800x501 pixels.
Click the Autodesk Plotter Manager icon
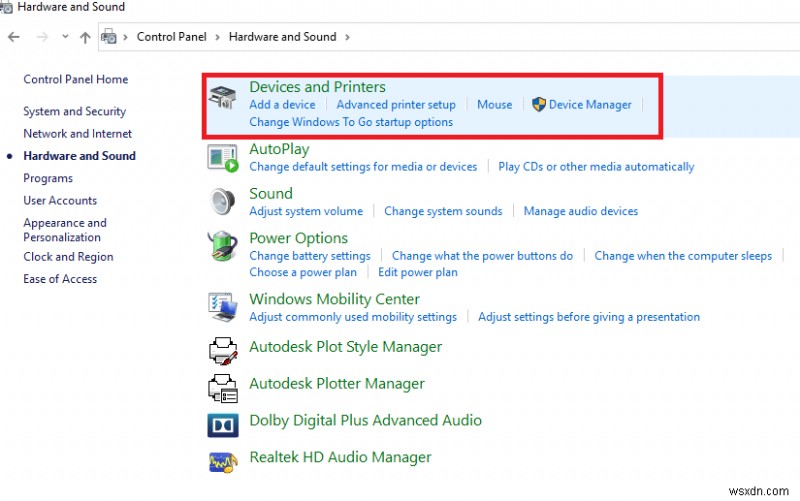point(222,386)
